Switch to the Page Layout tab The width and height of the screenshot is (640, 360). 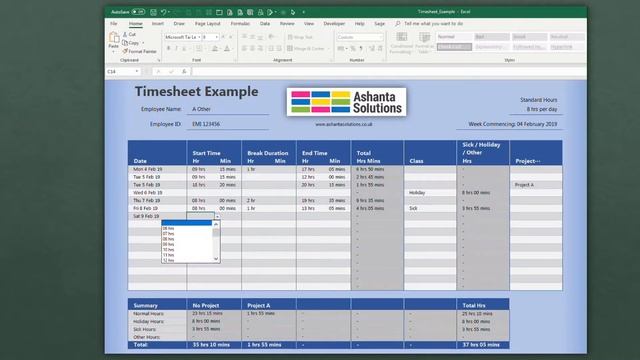click(x=208, y=24)
